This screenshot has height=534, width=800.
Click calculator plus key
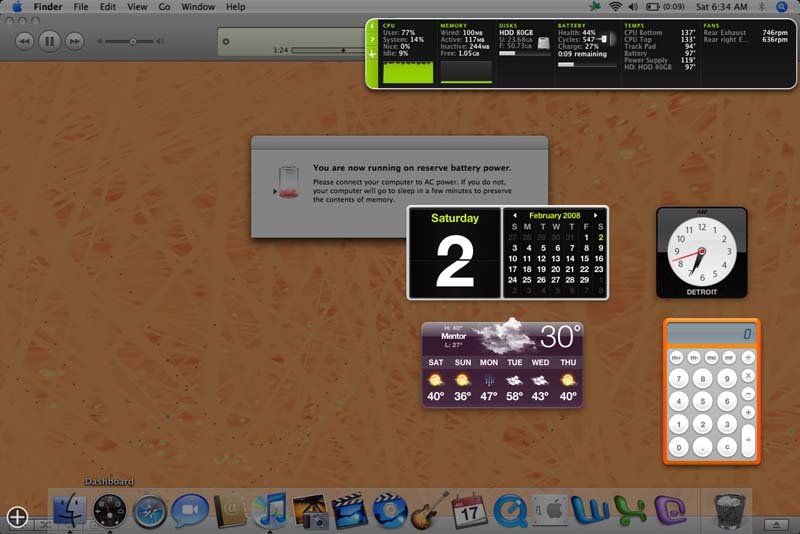748,412
